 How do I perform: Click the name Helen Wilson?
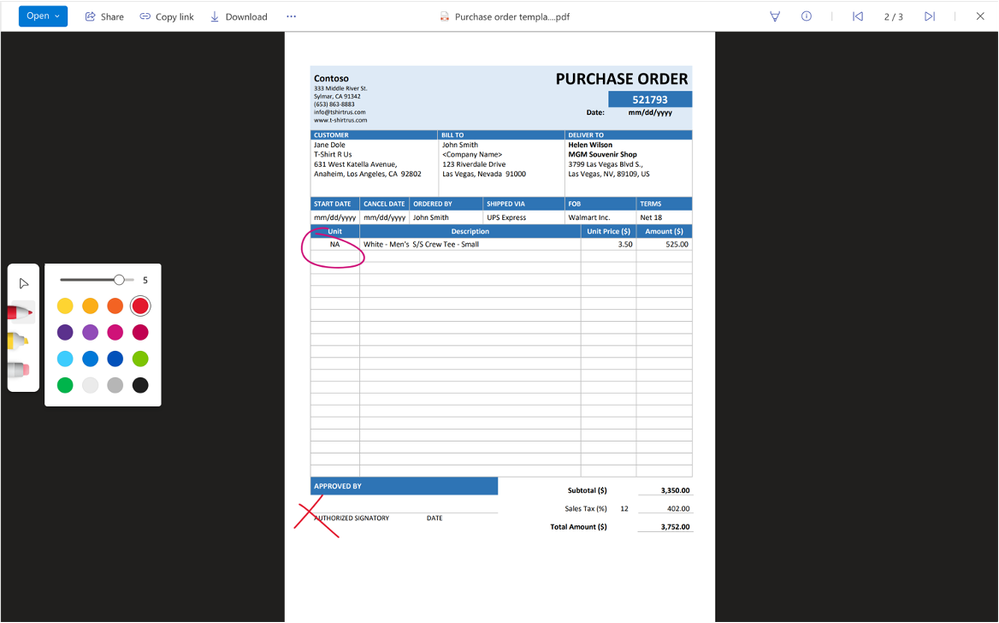[590, 145]
